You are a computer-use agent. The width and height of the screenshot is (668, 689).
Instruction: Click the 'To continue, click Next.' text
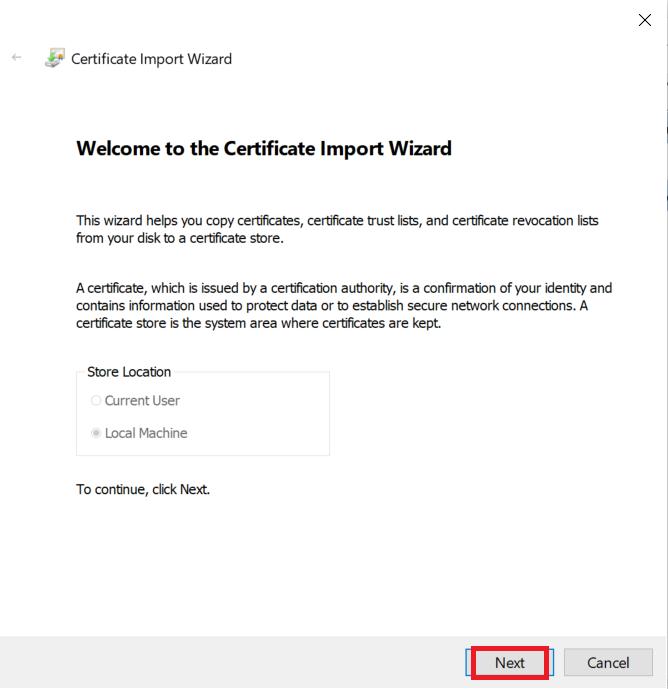(143, 489)
